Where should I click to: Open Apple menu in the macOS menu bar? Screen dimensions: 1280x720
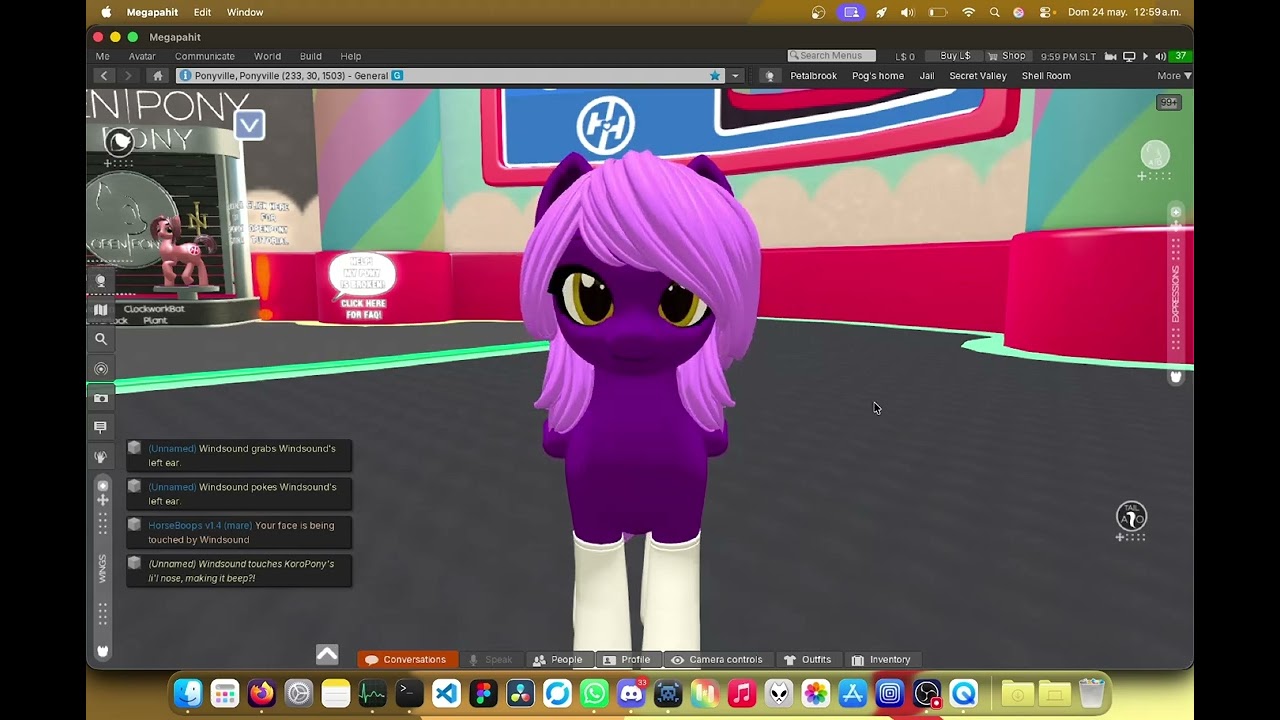[106, 12]
